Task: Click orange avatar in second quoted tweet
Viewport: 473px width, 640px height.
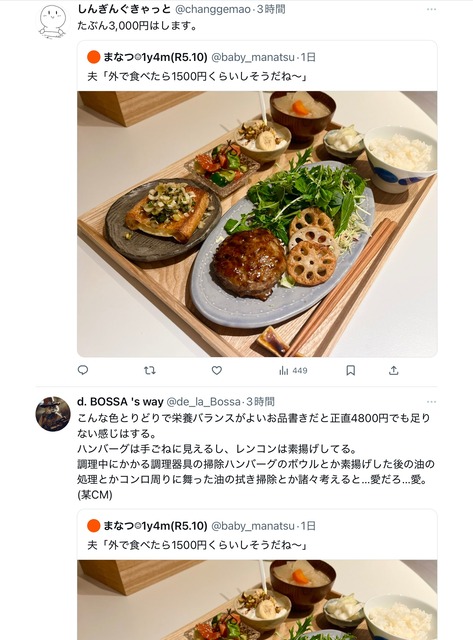Action: [93, 526]
